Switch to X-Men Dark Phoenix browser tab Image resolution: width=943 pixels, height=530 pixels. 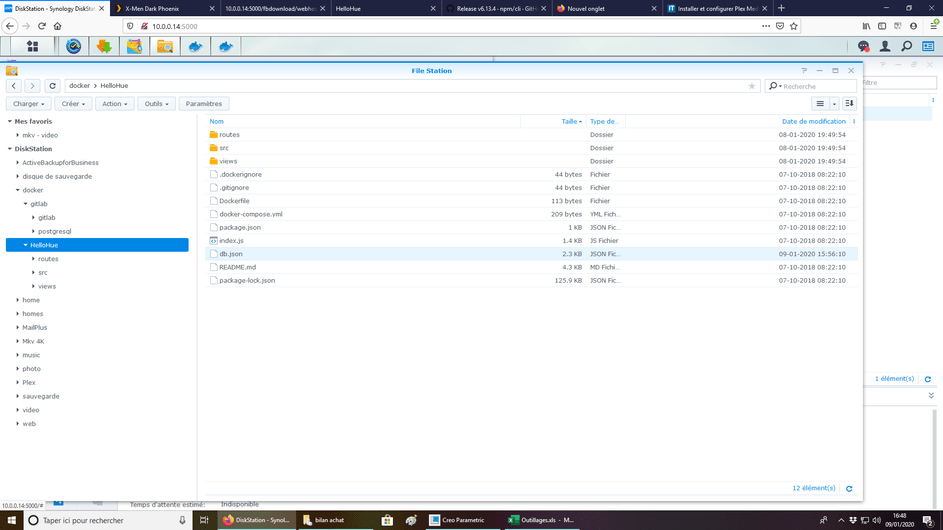[x=164, y=8]
